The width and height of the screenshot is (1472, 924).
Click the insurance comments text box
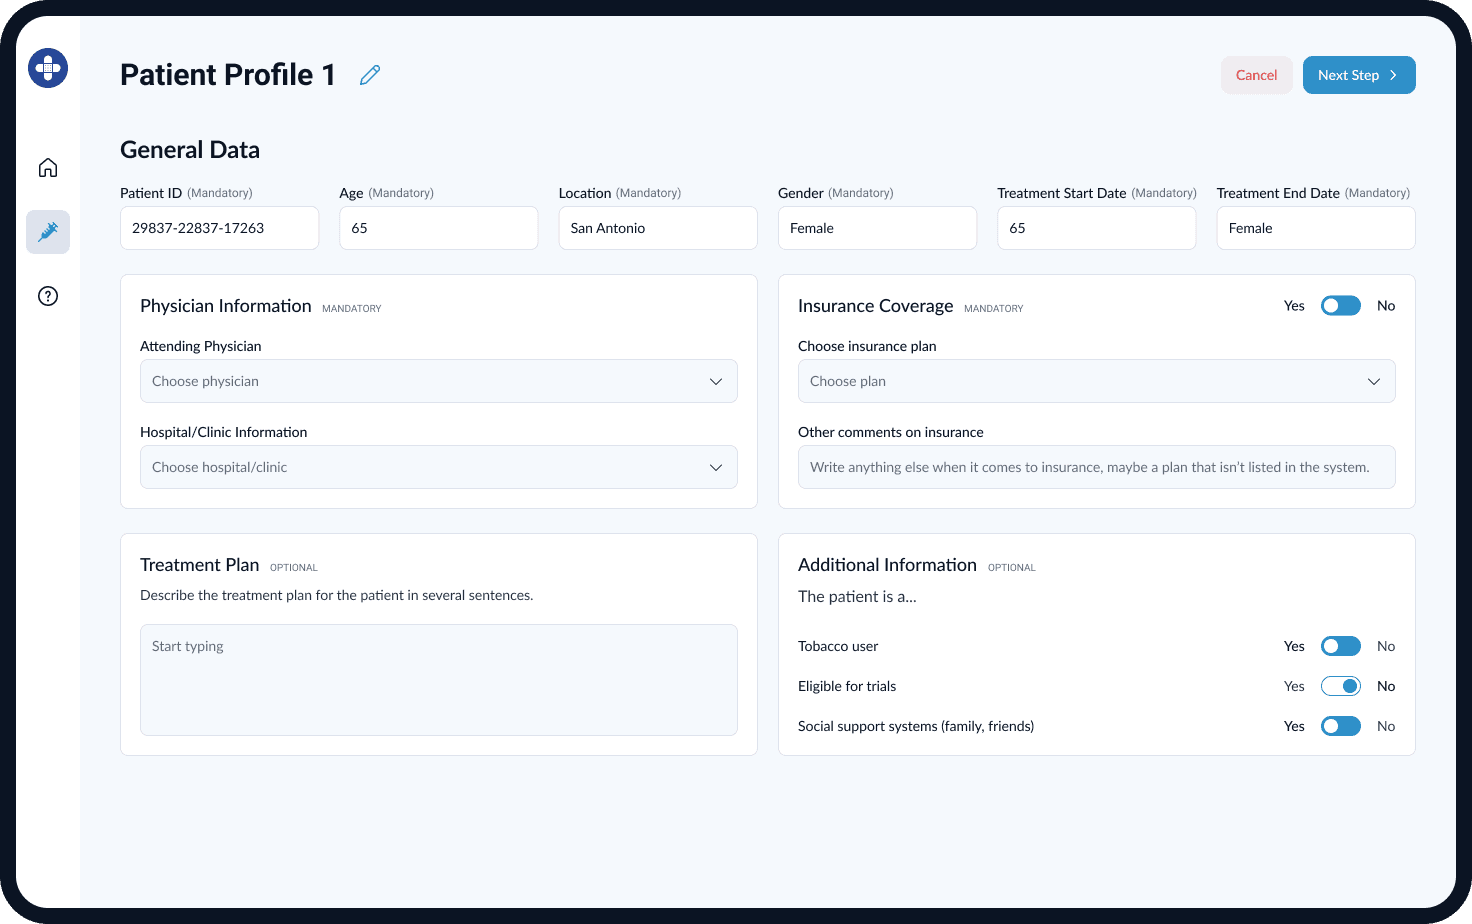[x=1096, y=467]
